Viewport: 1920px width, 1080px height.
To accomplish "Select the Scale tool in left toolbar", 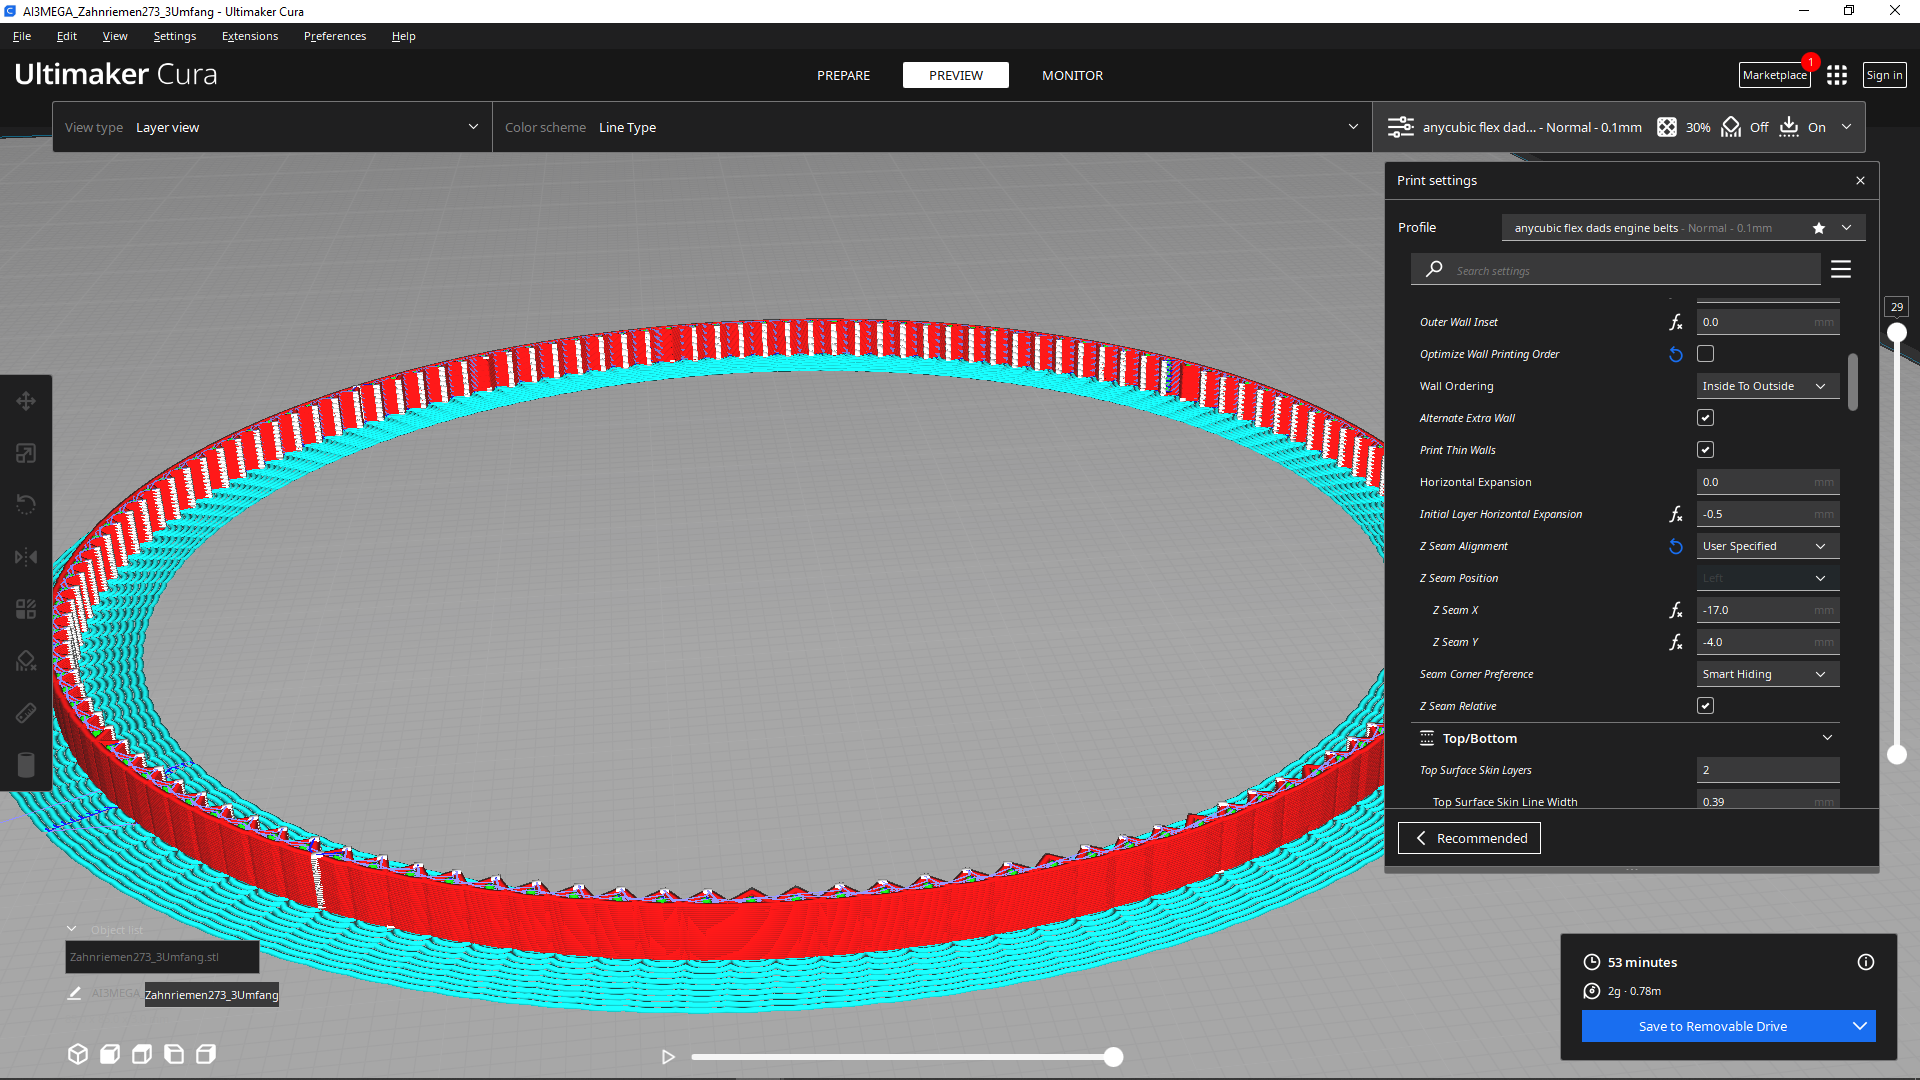I will tap(26, 453).
